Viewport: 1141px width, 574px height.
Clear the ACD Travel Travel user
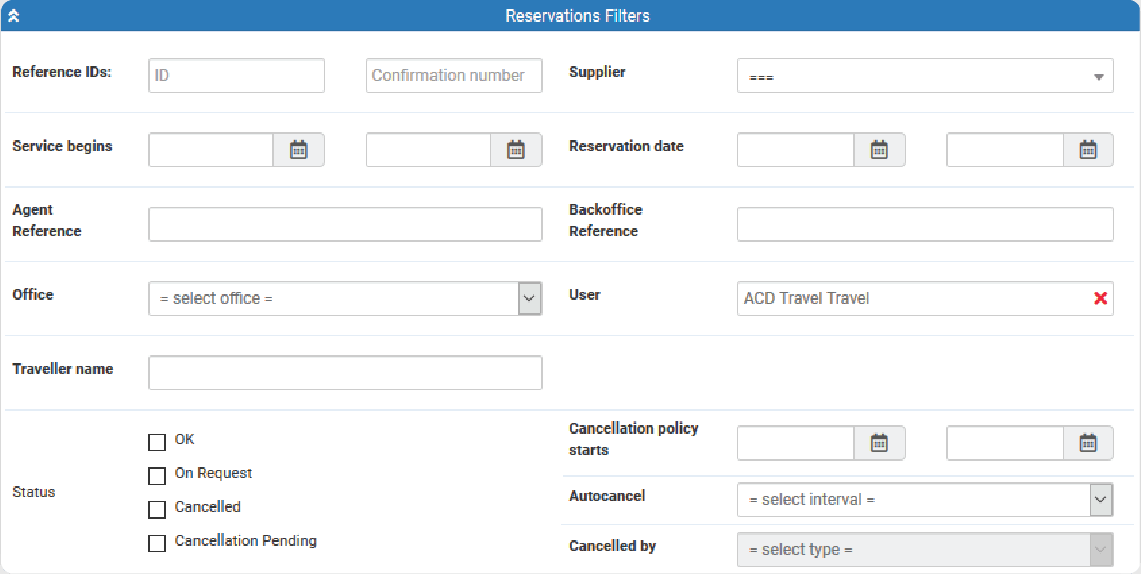[x=1100, y=298]
